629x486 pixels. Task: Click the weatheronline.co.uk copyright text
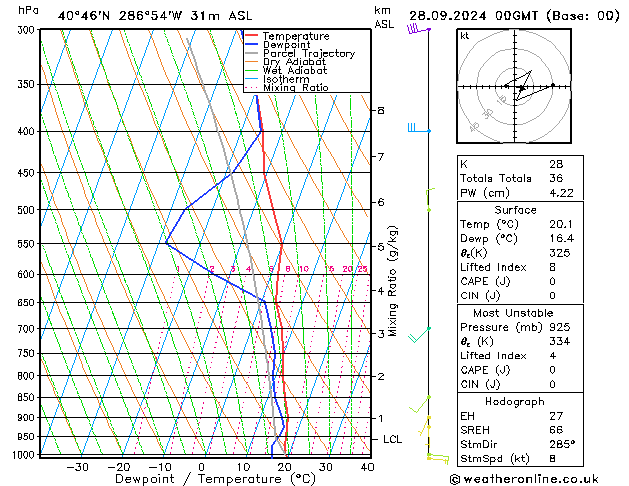point(524,479)
